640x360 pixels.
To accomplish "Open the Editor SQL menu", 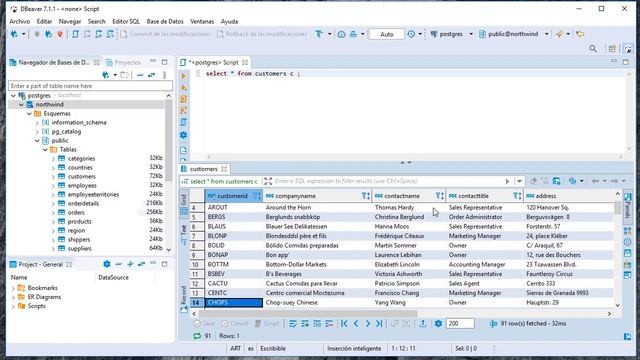I will (x=126, y=21).
